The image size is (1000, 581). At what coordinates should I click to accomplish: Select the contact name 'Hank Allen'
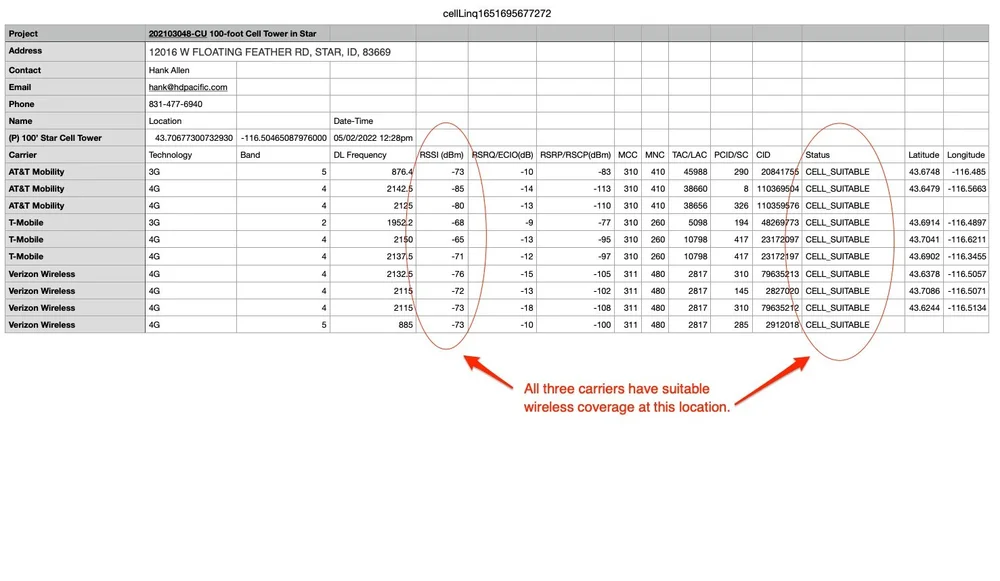pyautogui.click(x=169, y=70)
